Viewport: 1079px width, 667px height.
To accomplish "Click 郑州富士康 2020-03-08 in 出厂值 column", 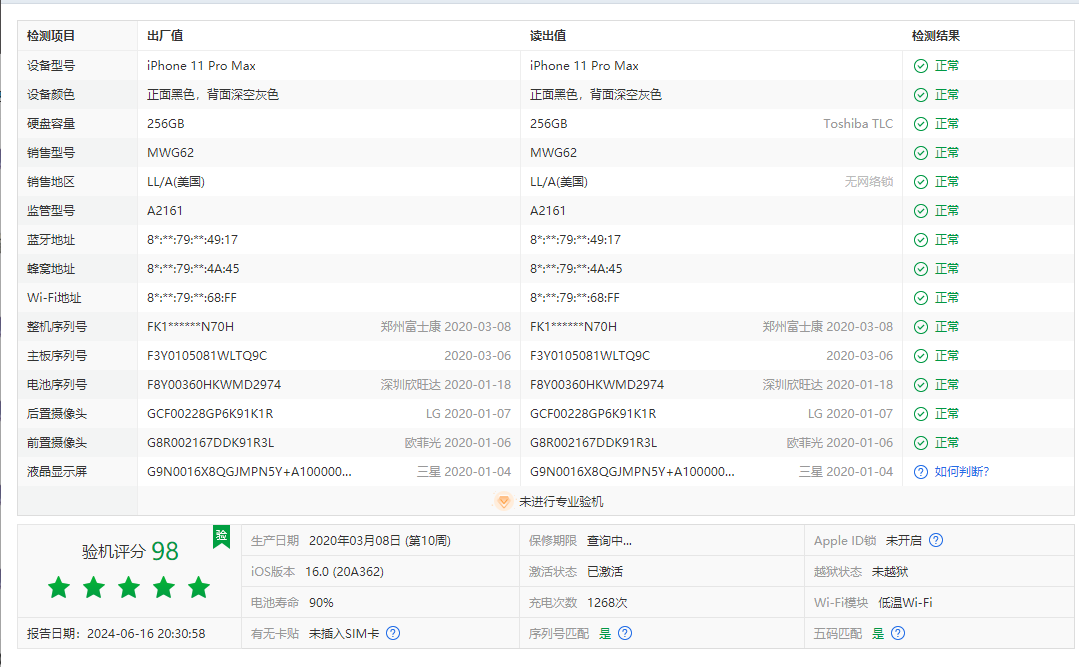I will [446, 327].
